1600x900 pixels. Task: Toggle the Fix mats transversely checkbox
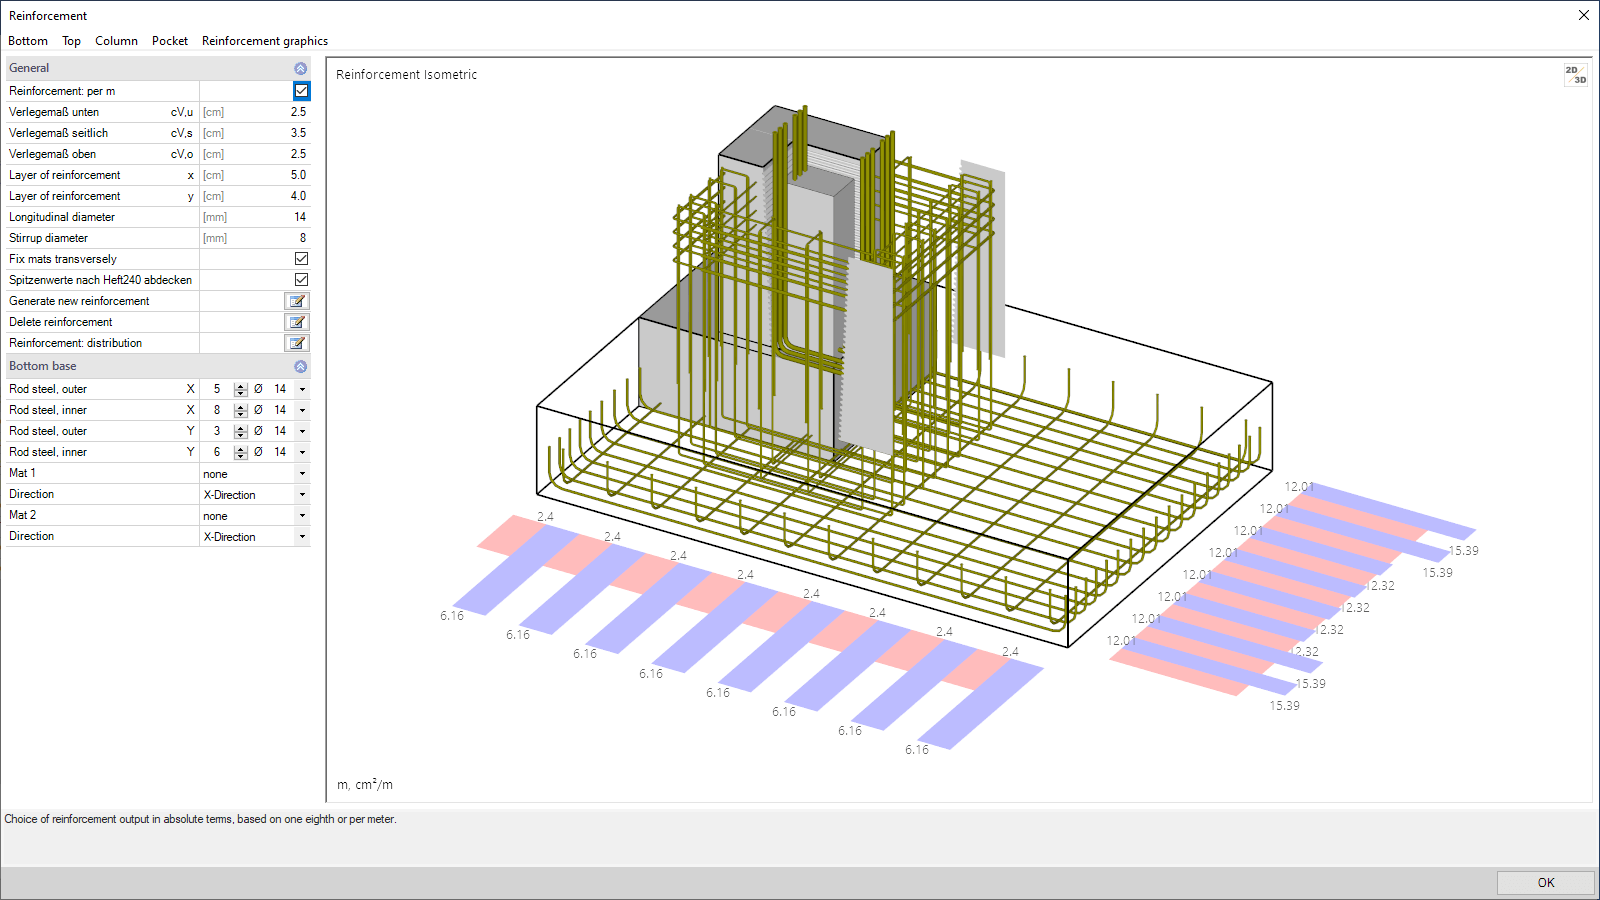pos(301,258)
